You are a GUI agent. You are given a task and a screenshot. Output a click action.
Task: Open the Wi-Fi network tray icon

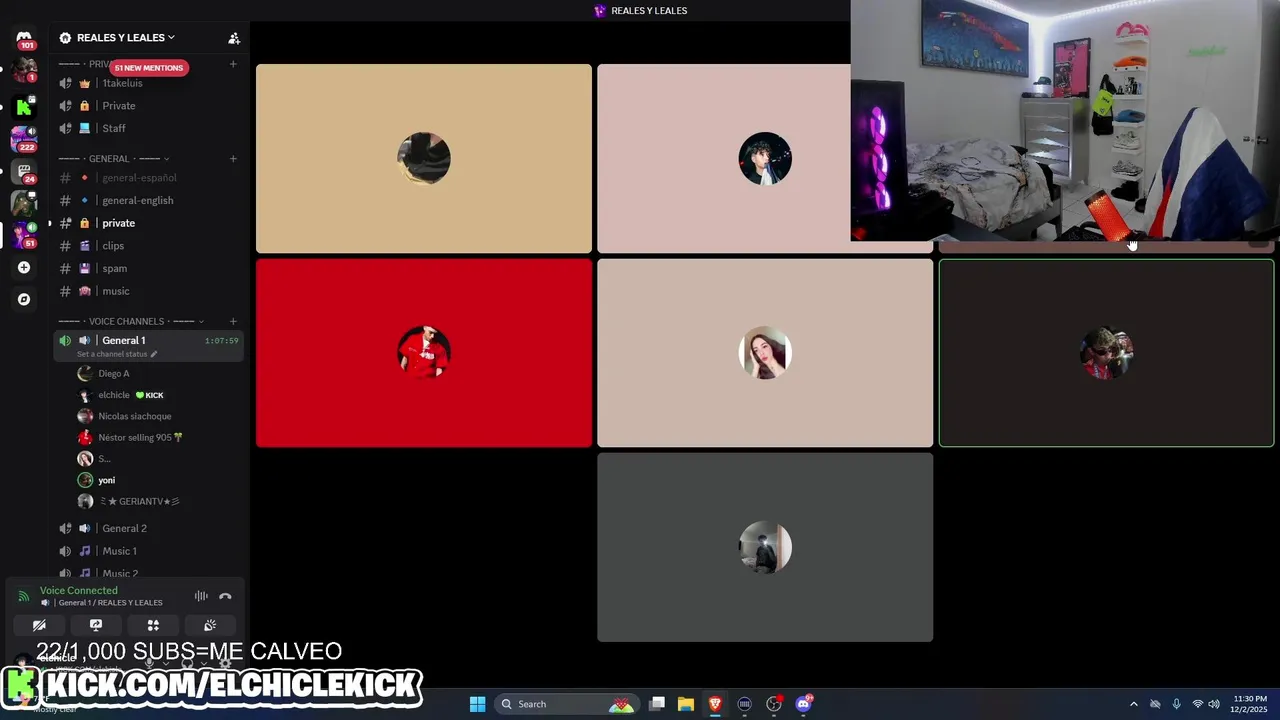coord(1197,704)
